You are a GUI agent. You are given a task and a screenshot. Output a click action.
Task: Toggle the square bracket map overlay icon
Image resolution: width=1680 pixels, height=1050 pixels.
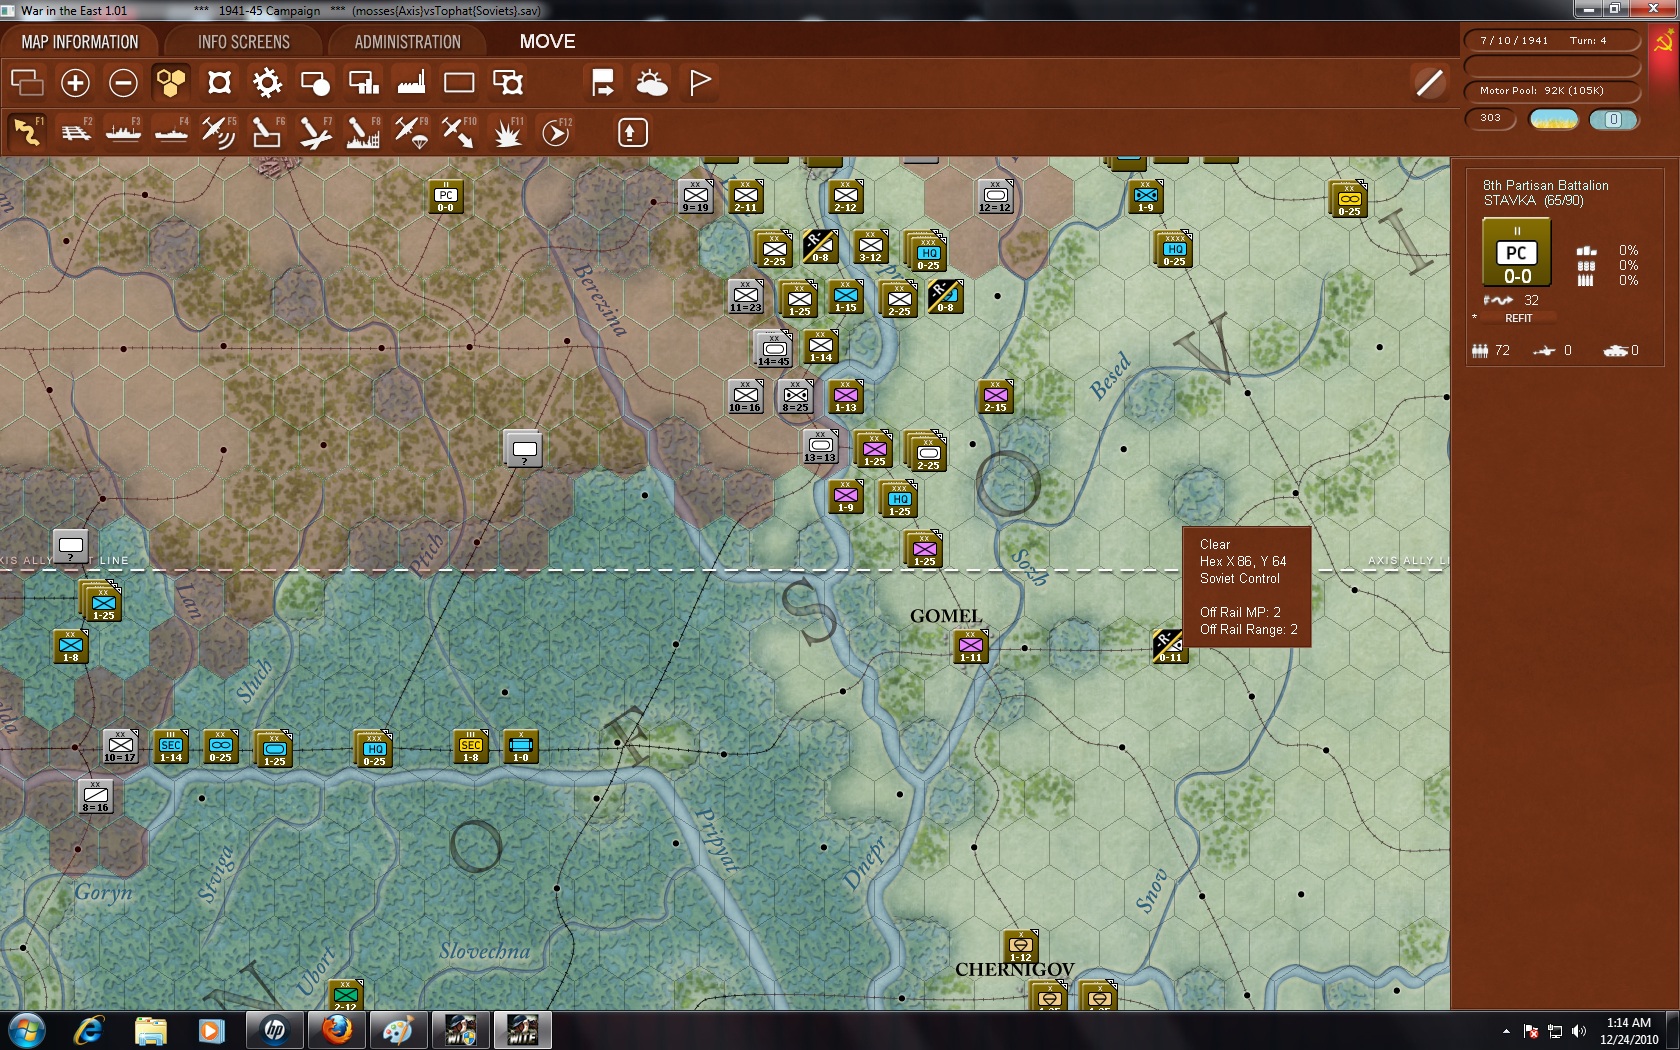219,82
